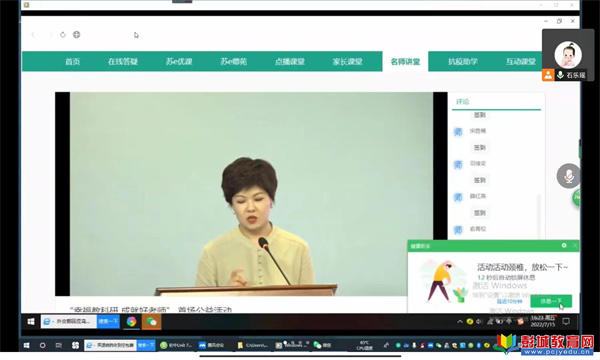
Task: Toggle 石乐瑶's green microphone icon
Action: tap(560, 75)
